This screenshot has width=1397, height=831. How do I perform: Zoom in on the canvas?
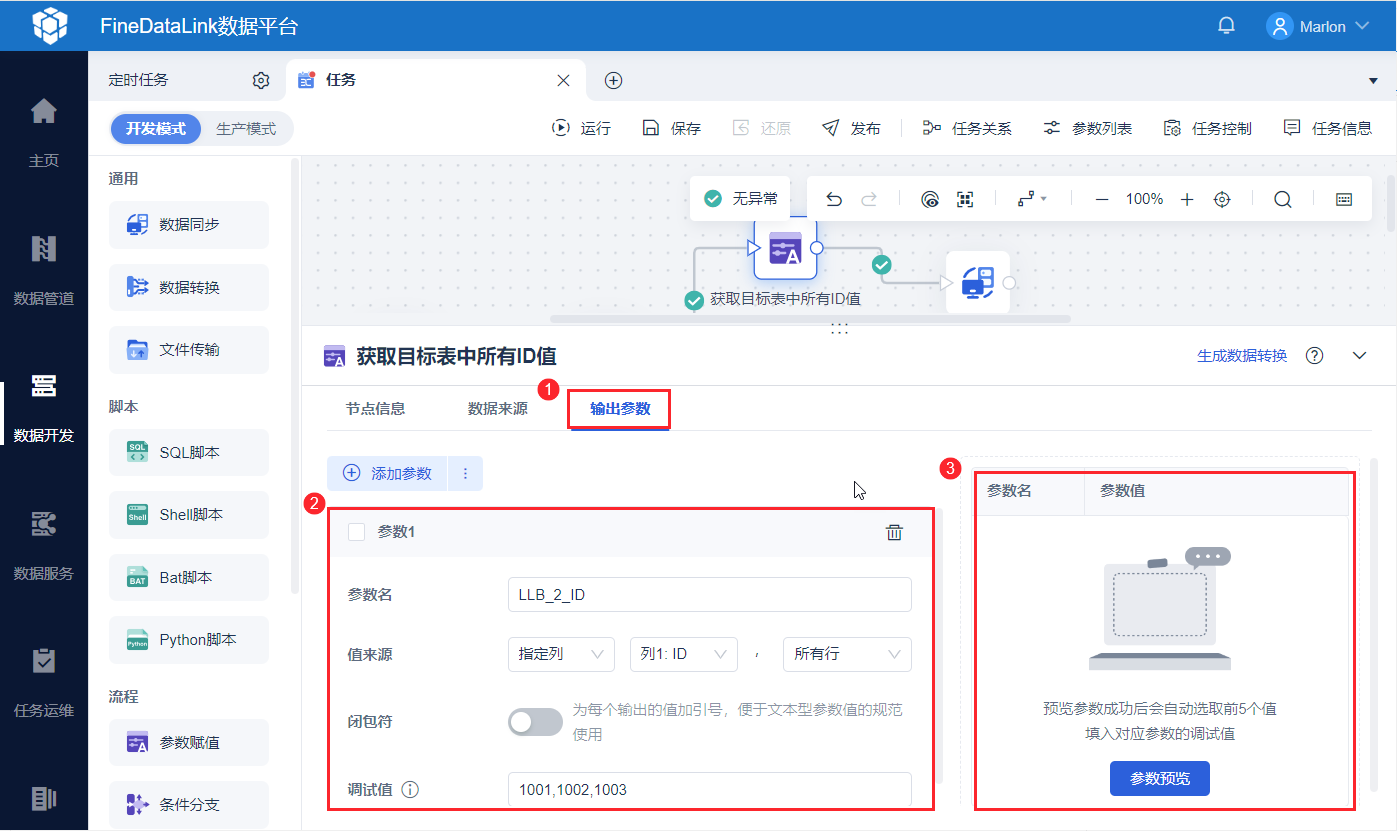1187,199
